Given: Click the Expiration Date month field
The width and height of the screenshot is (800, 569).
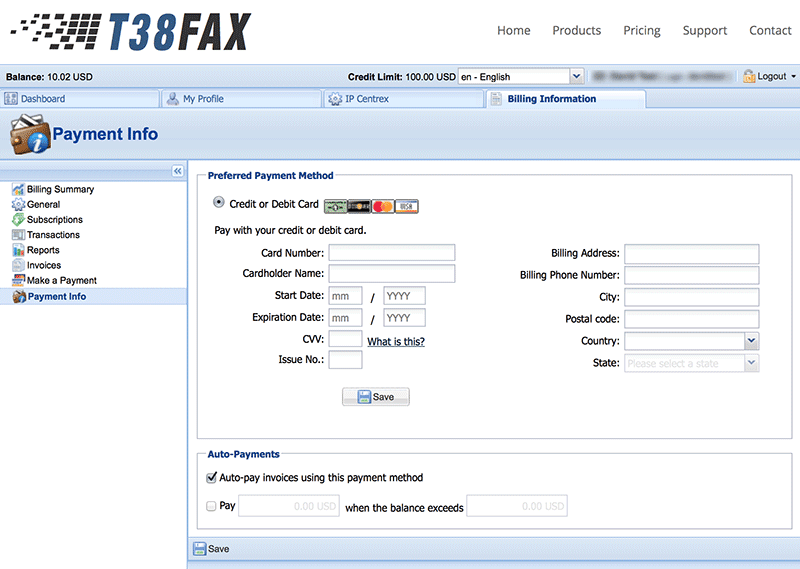Looking at the screenshot, I should tap(345, 317).
